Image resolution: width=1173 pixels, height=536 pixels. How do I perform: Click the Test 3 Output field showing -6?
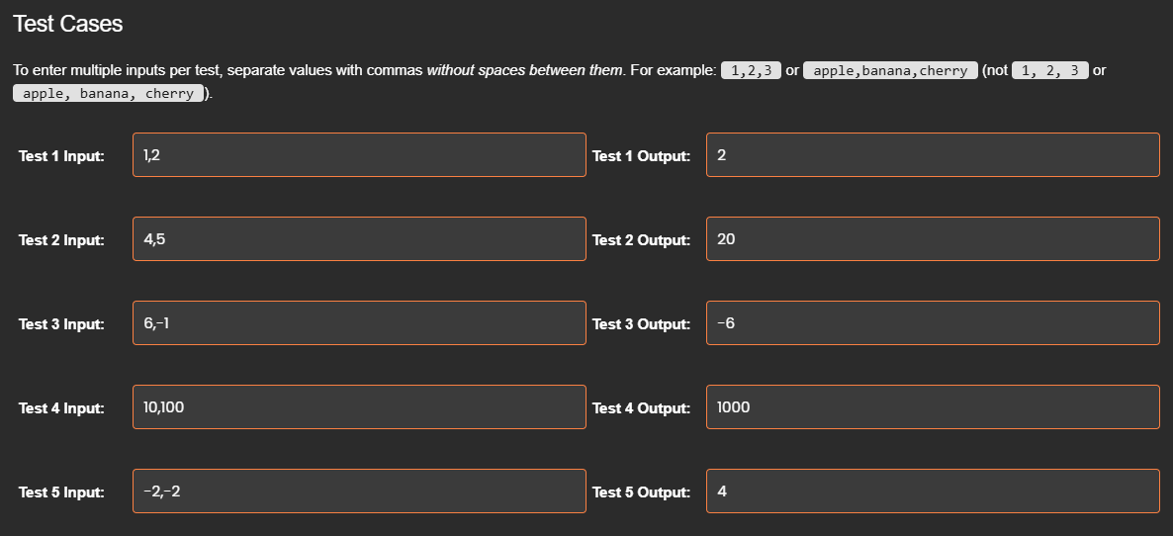[x=932, y=323]
